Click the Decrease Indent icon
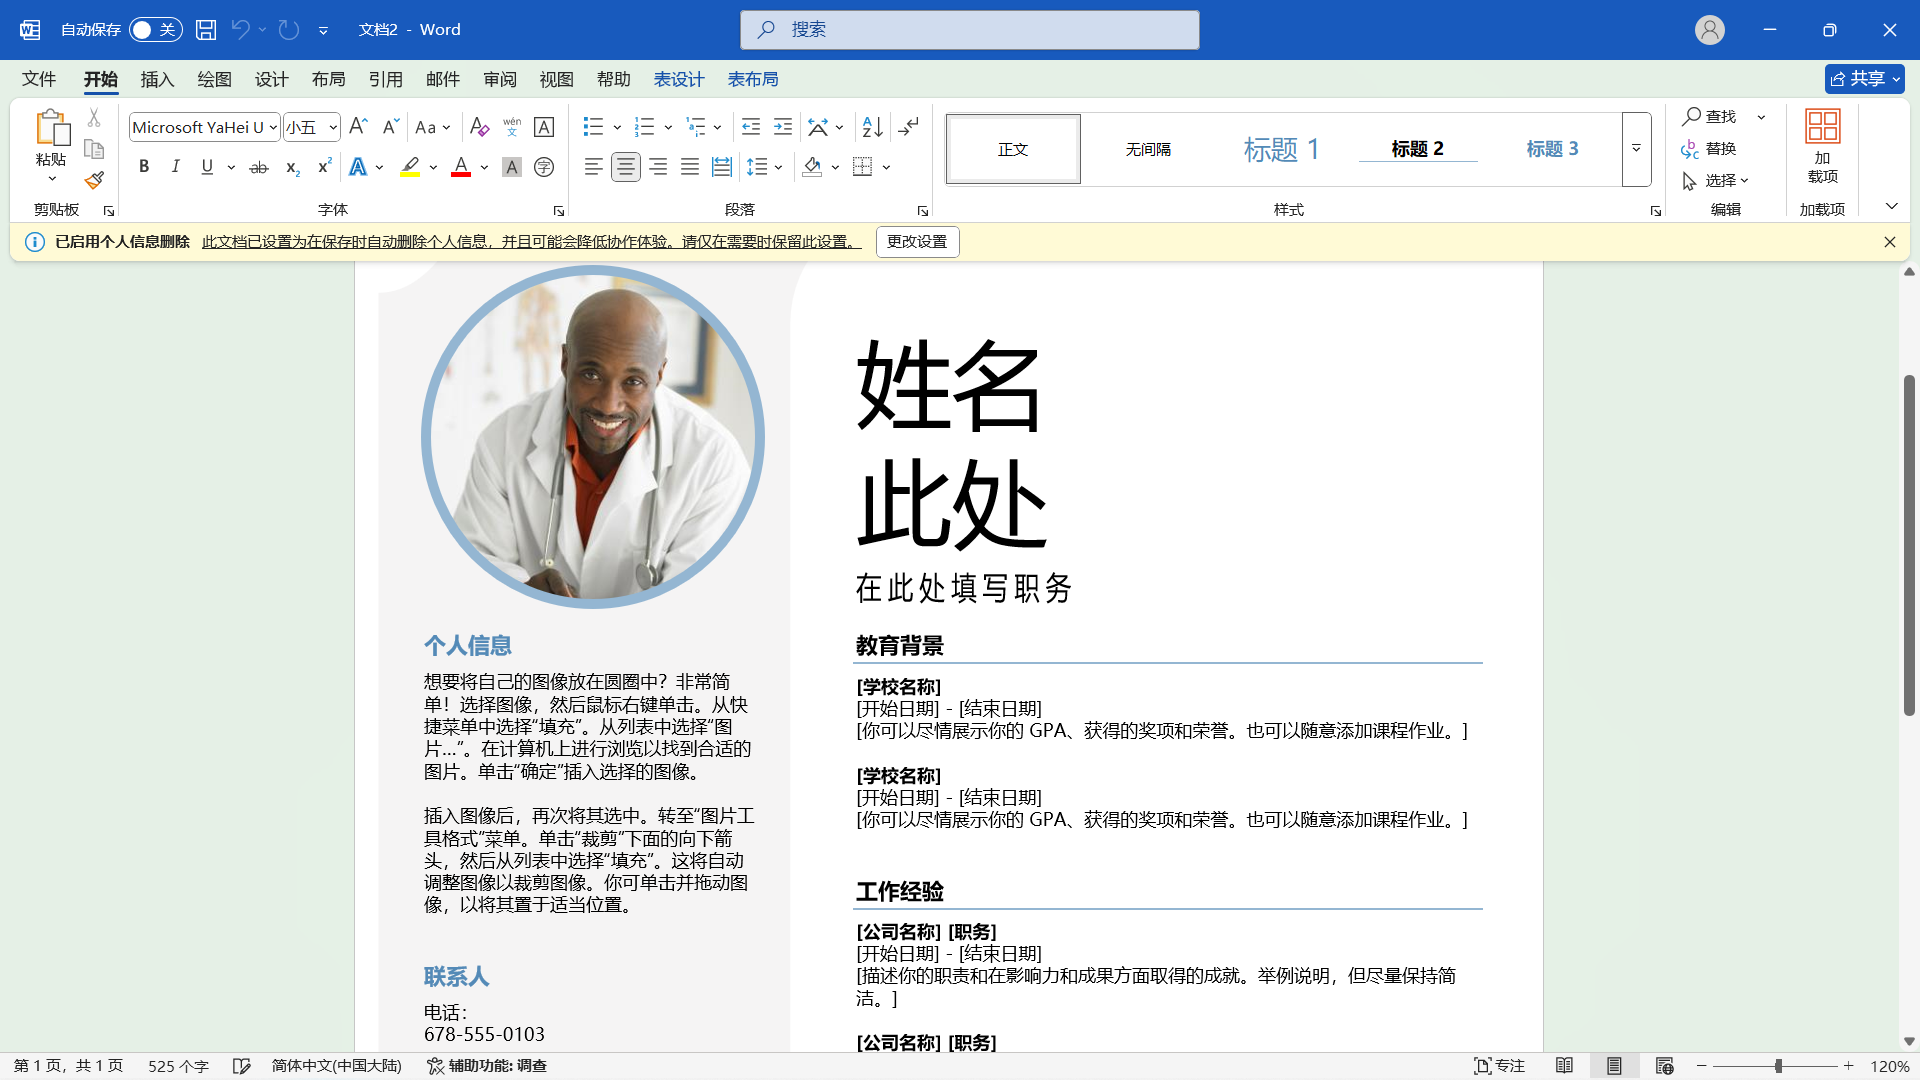 click(751, 127)
